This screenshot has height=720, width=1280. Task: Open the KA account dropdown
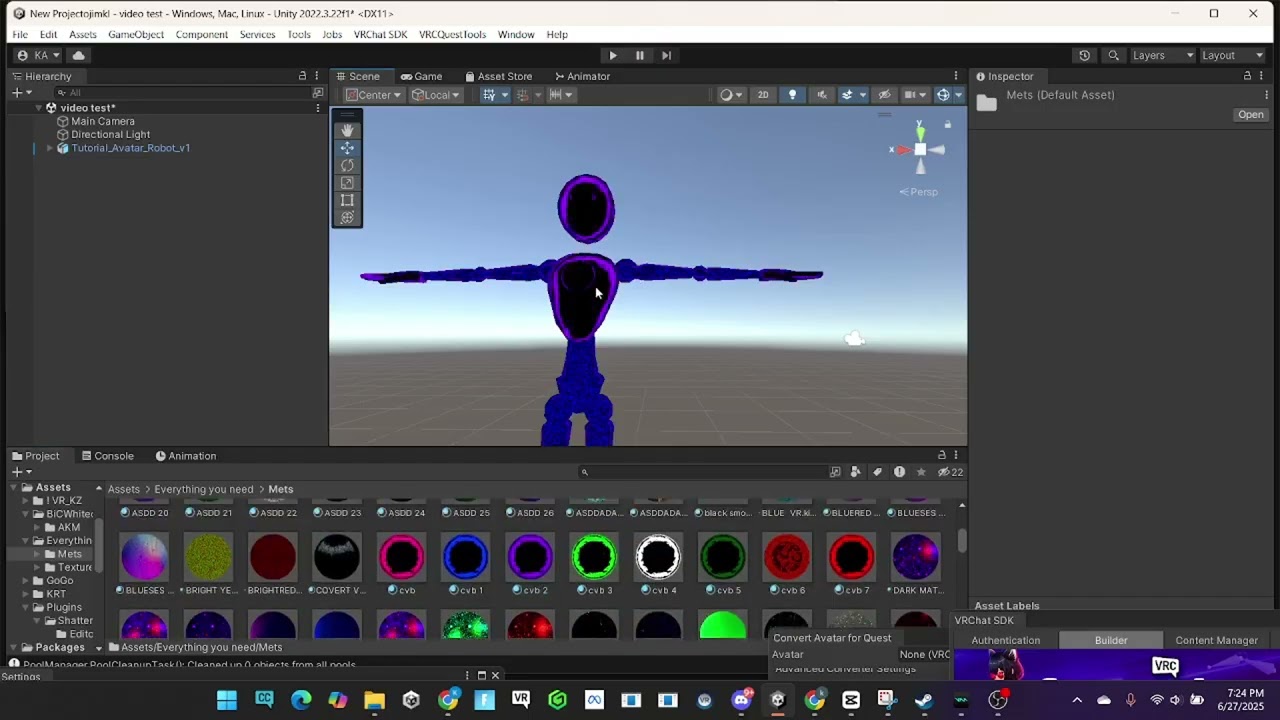point(40,55)
